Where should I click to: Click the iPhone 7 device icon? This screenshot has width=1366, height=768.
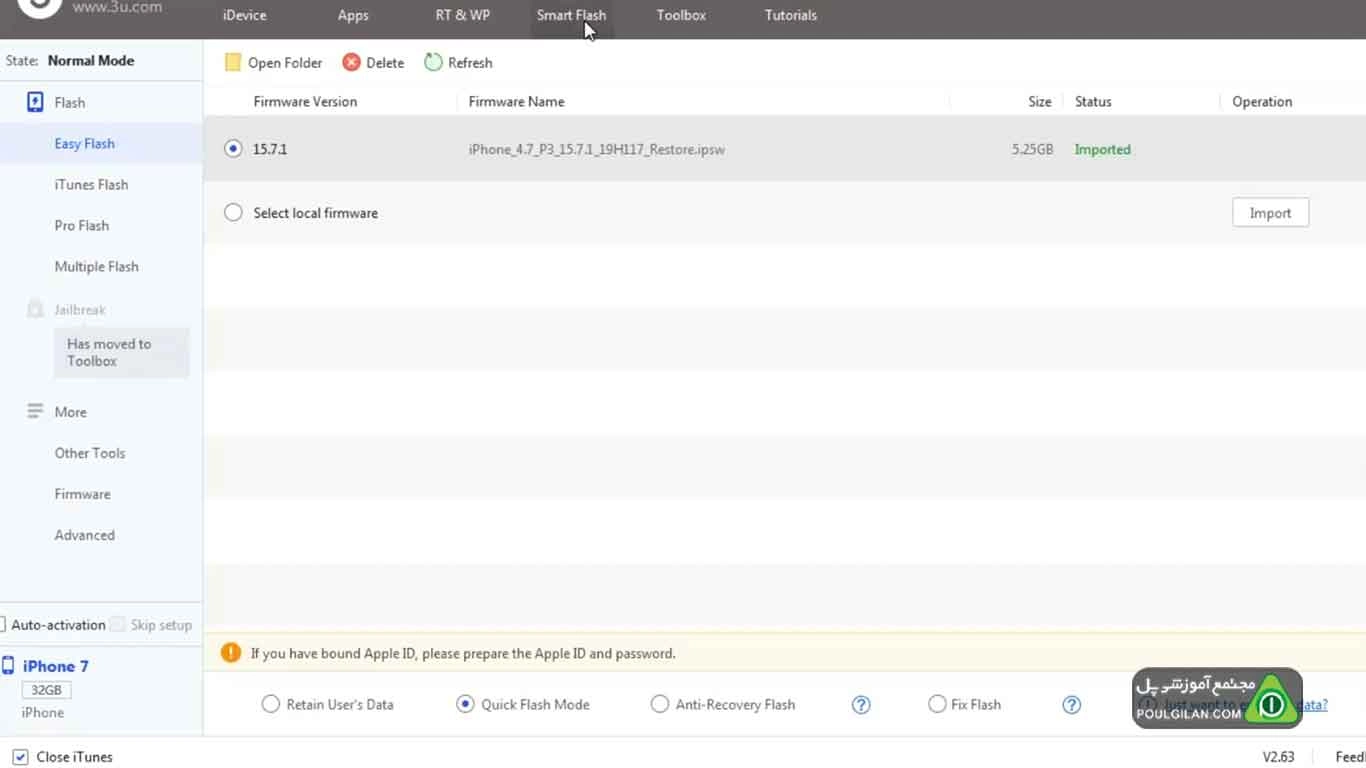coord(8,666)
